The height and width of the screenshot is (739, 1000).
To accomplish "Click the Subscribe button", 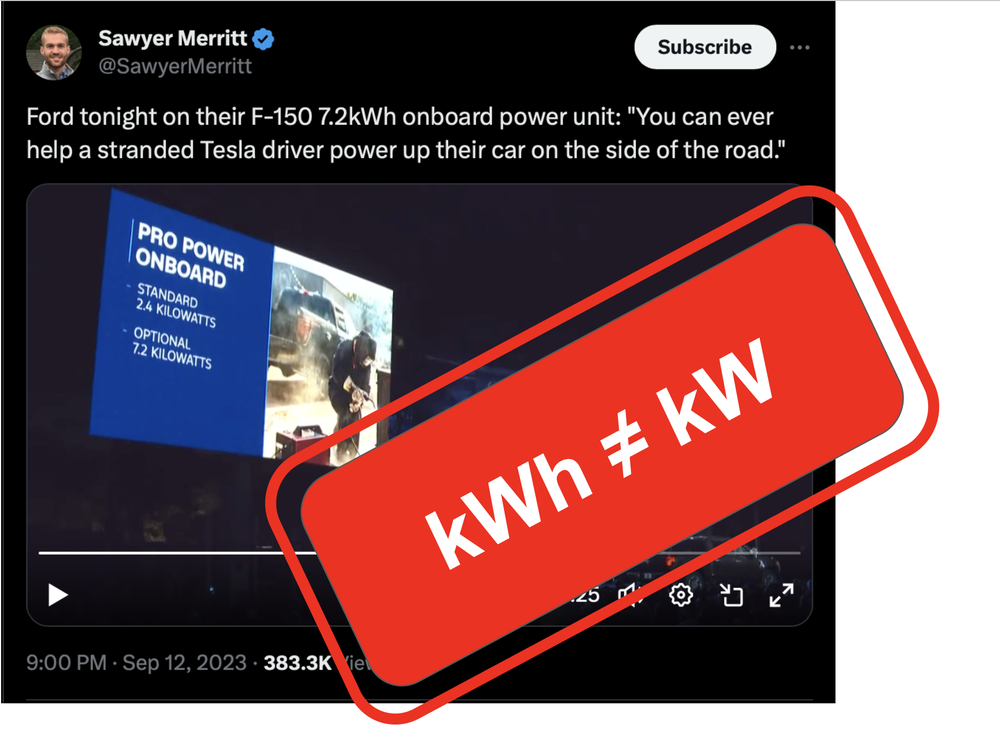I will 705,47.
